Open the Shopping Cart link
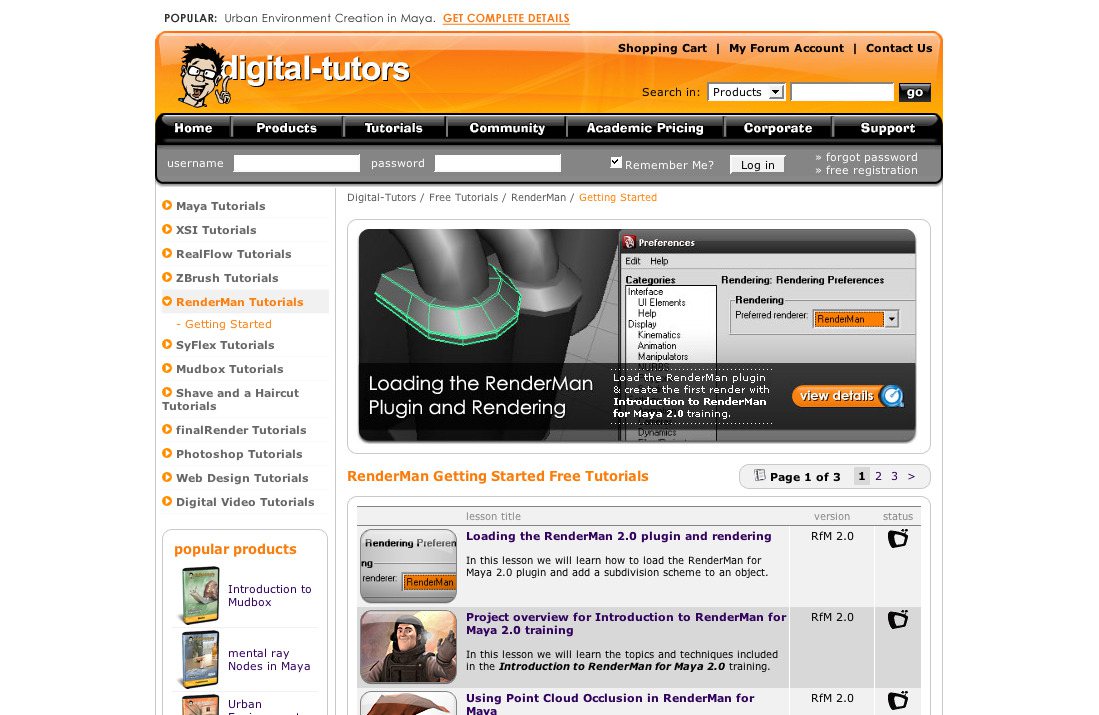This screenshot has height=715, width=1099. coord(662,48)
